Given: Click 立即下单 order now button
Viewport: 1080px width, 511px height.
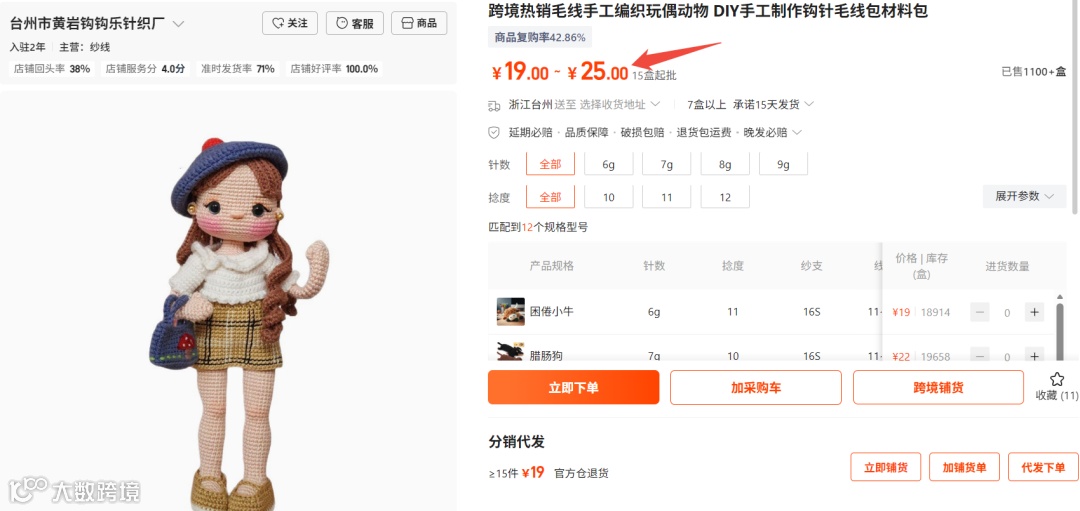Looking at the screenshot, I should (573, 388).
